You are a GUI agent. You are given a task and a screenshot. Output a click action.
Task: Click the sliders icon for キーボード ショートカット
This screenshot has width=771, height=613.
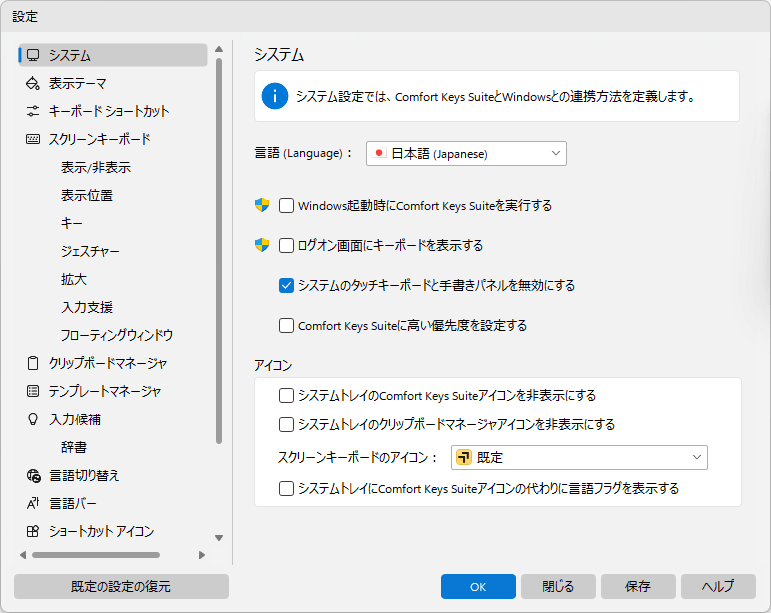(33, 111)
